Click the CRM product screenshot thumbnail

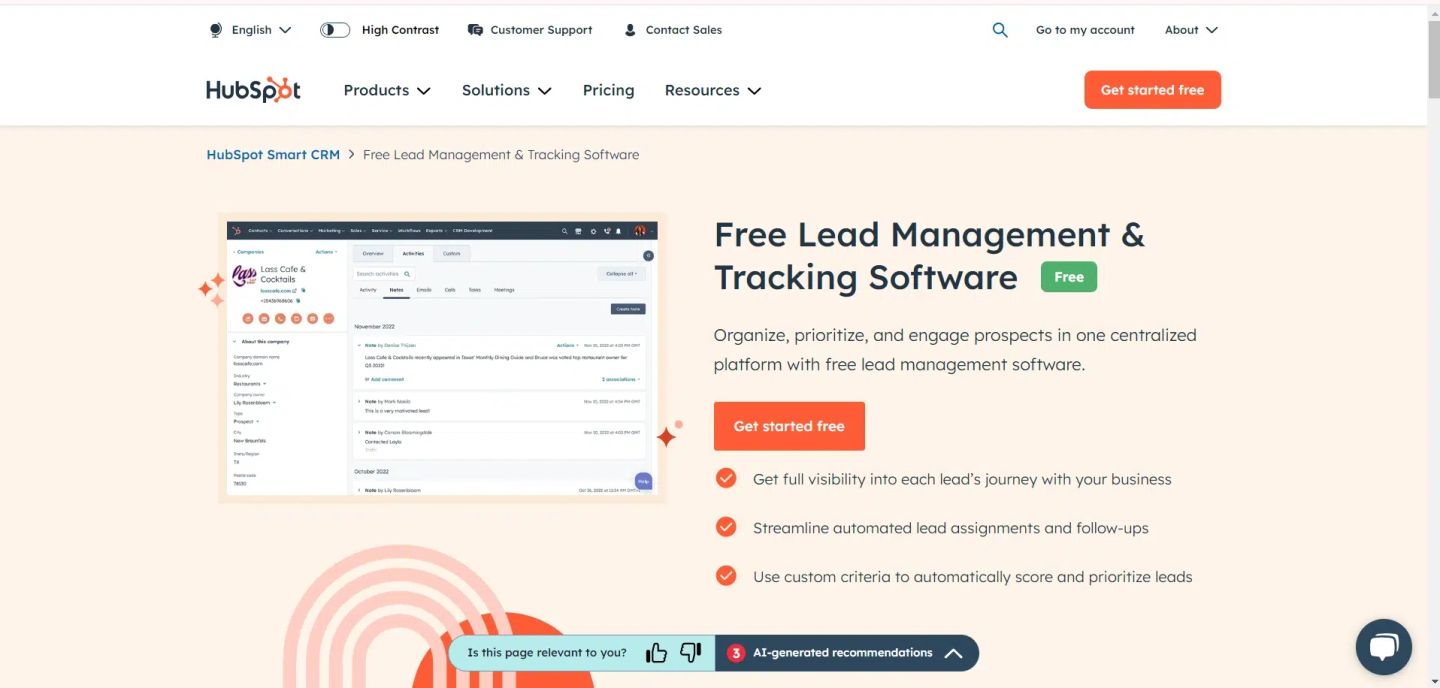pos(442,357)
